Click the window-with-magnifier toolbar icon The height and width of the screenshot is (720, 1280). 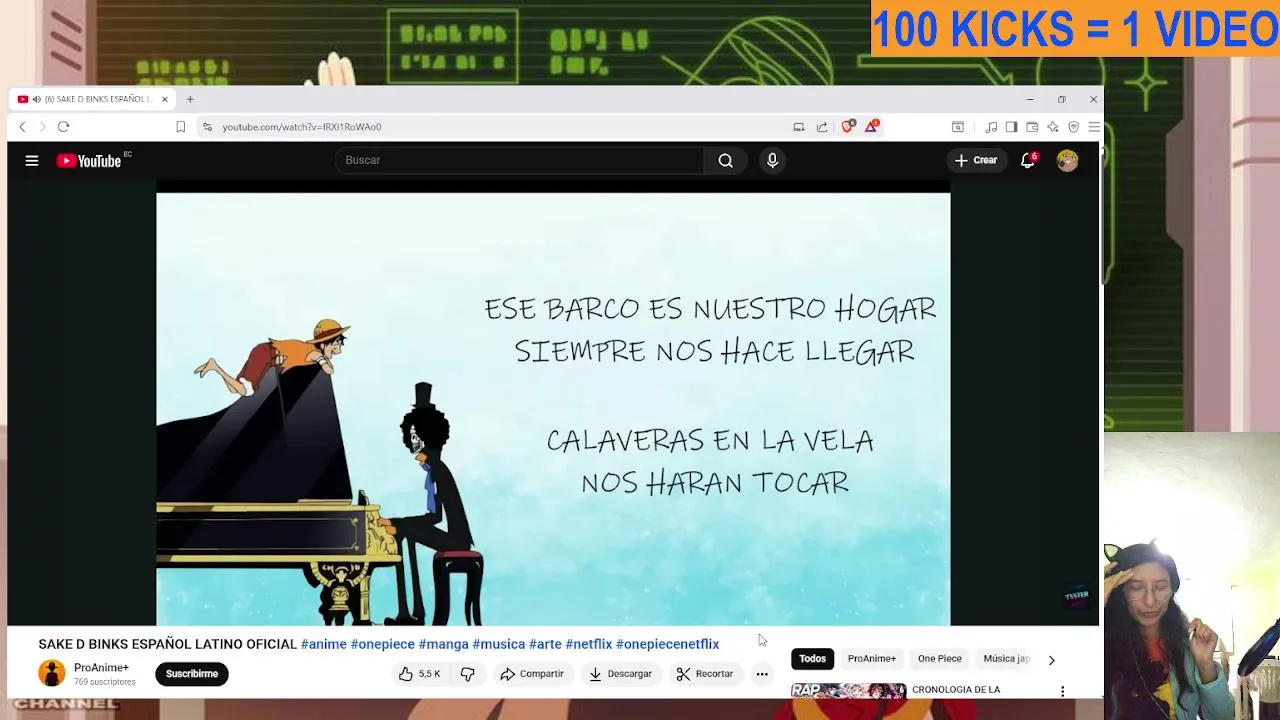point(957,127)
